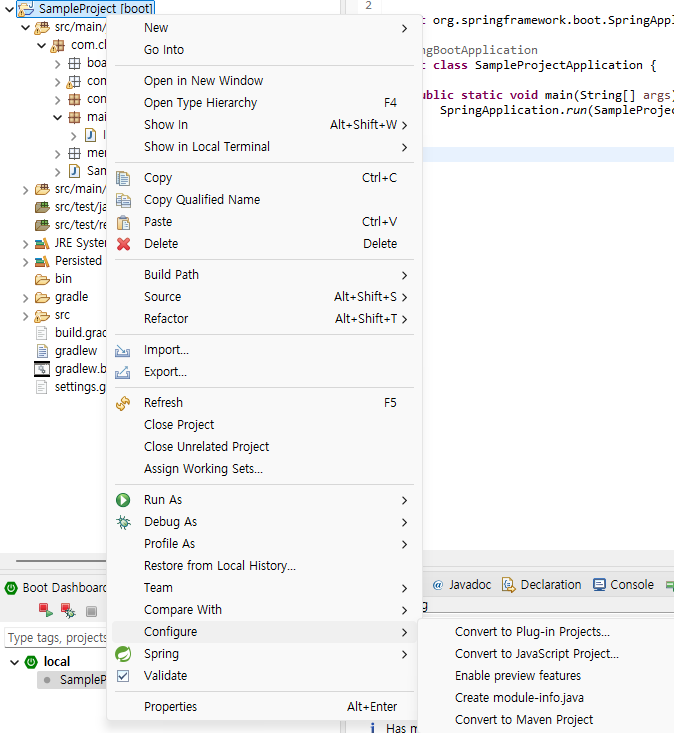Viewport: 674px width, 733px height.
Task: Select SampleP entry under local
Action: coord(72,680)
